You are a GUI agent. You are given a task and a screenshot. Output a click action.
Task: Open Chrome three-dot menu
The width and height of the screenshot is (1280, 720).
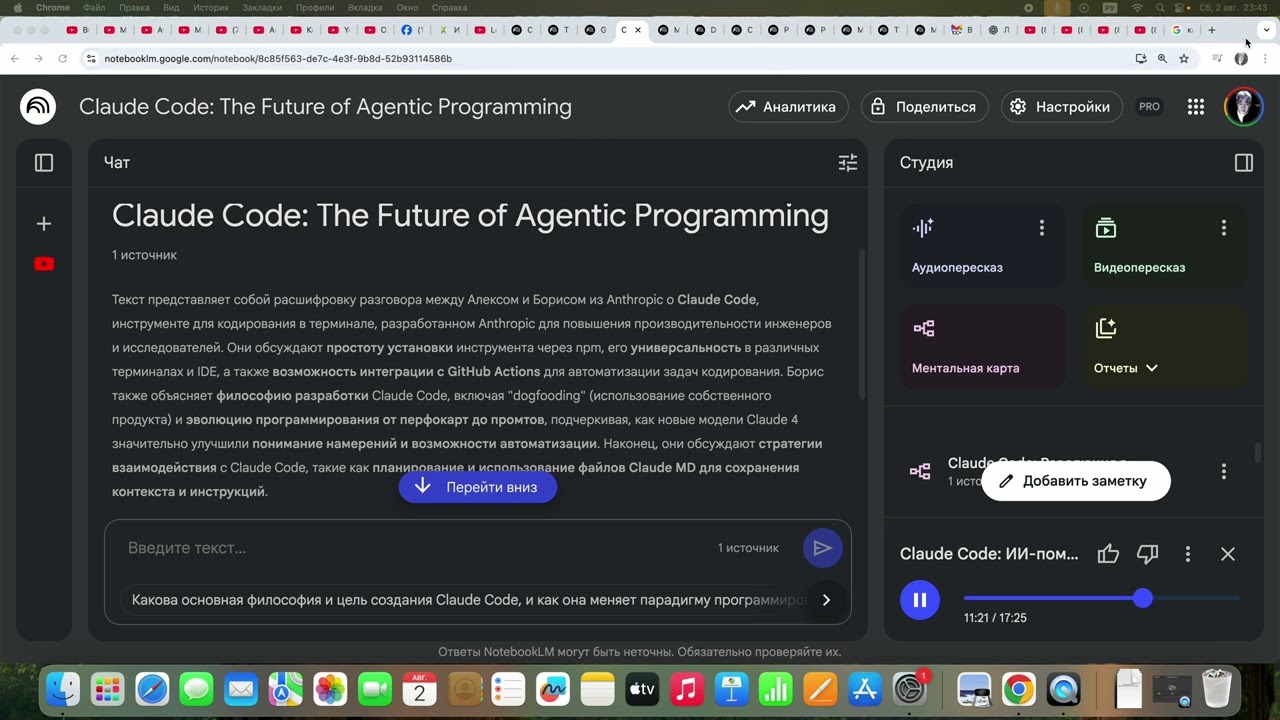tap(1266, 59)
